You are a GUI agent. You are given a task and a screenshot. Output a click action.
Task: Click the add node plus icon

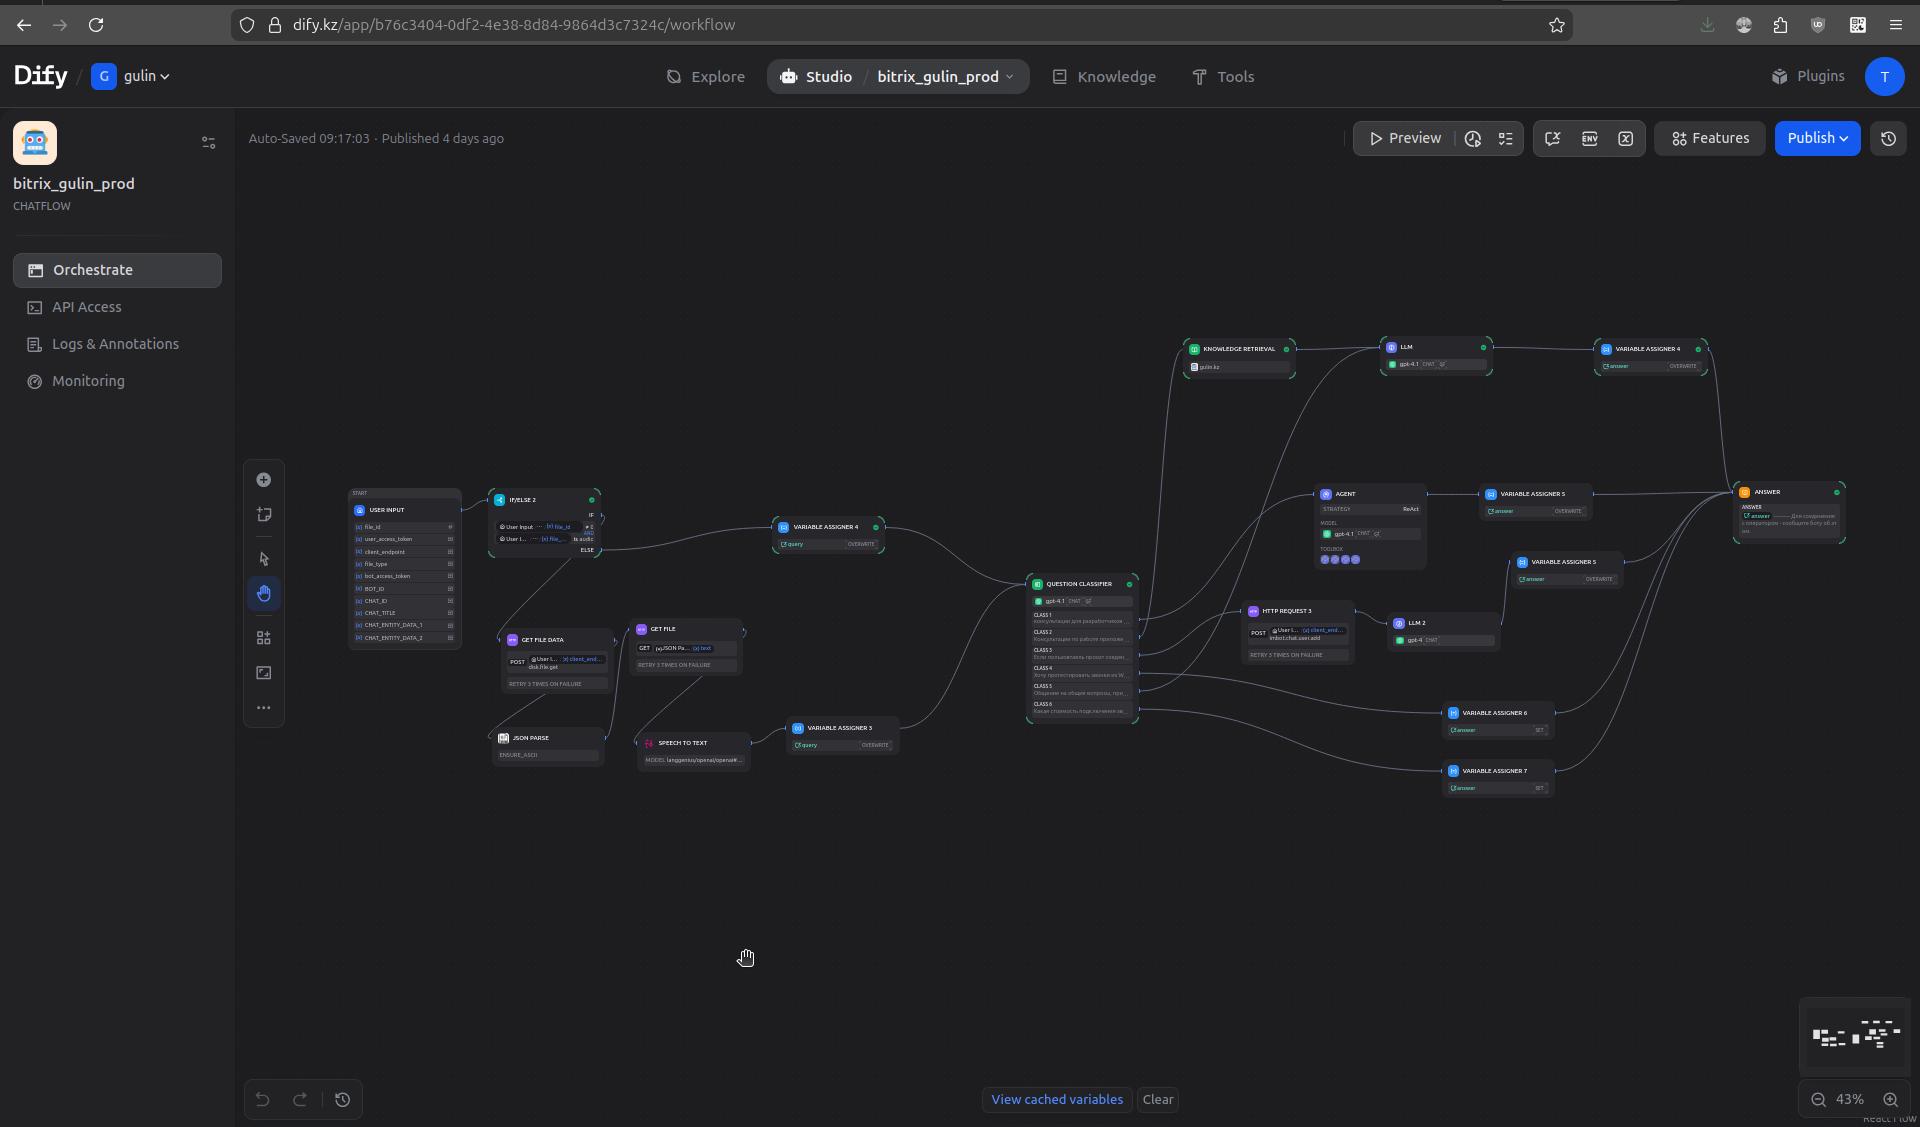264,480
